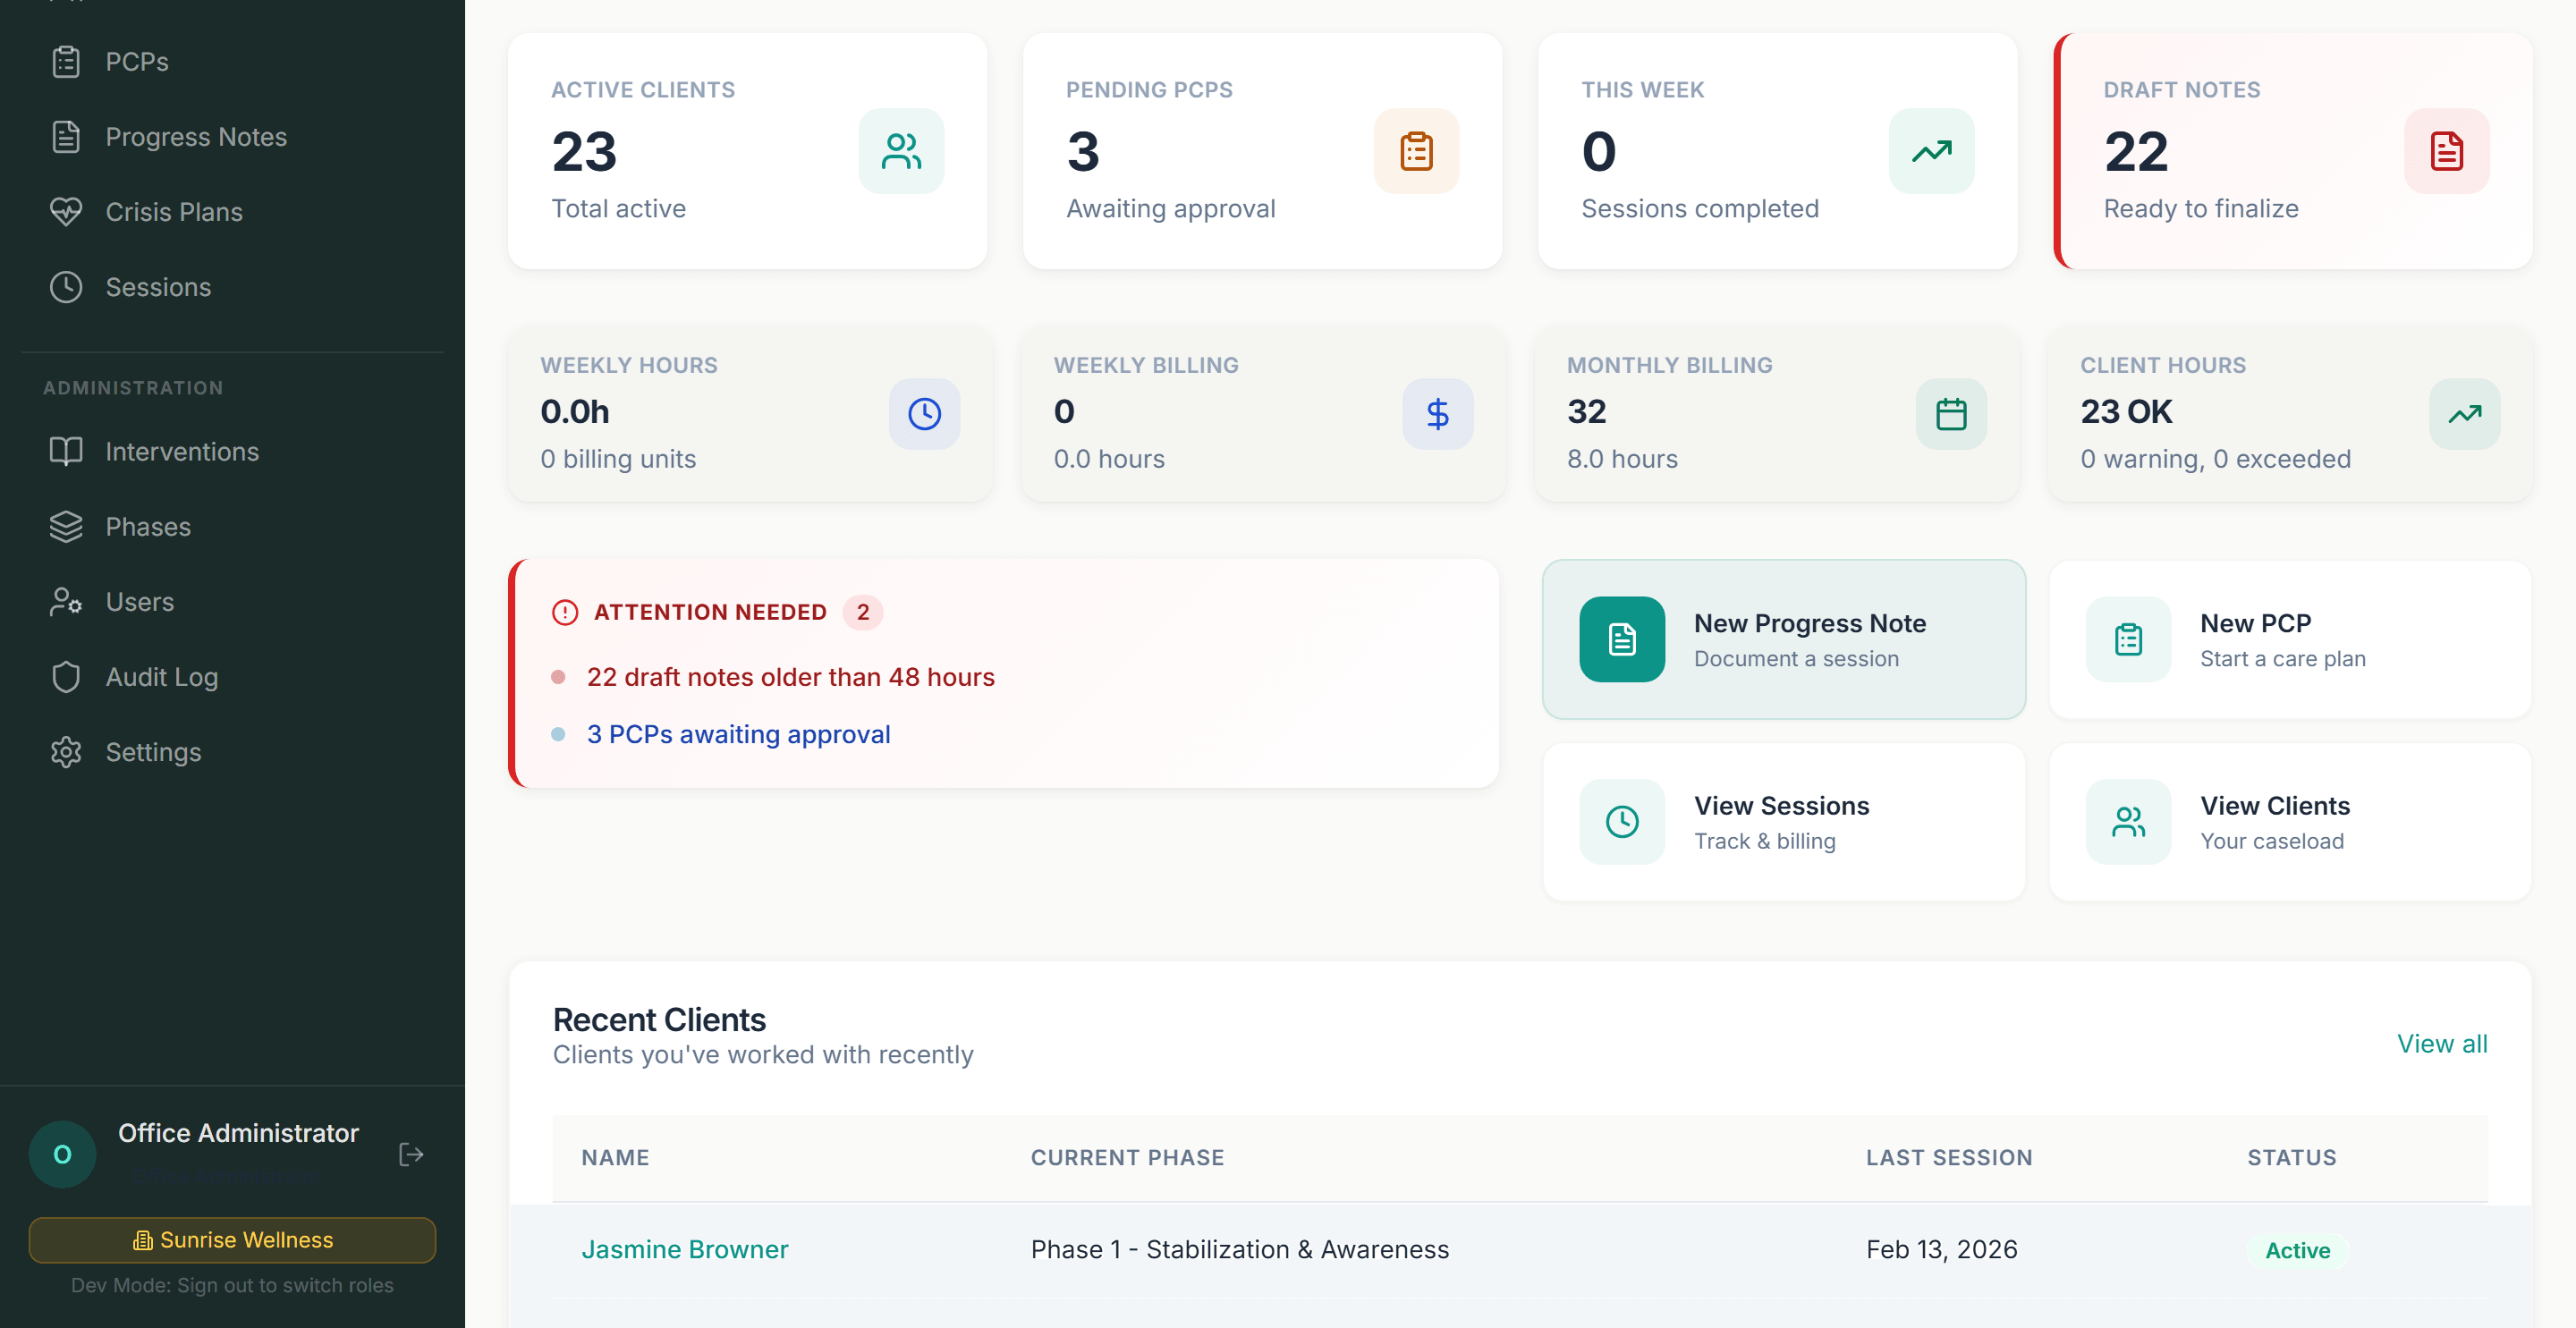Click the clipboard icon on Pending PCPs card
Screen dimensions: 2576x1328
pos(1415,150)
